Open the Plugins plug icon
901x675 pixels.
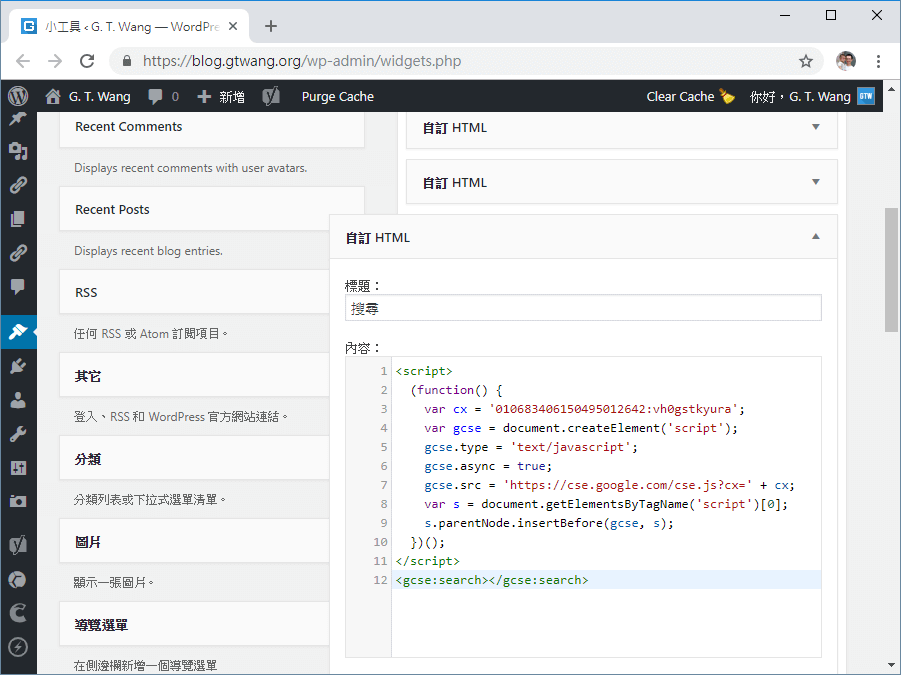coord(18,365)
